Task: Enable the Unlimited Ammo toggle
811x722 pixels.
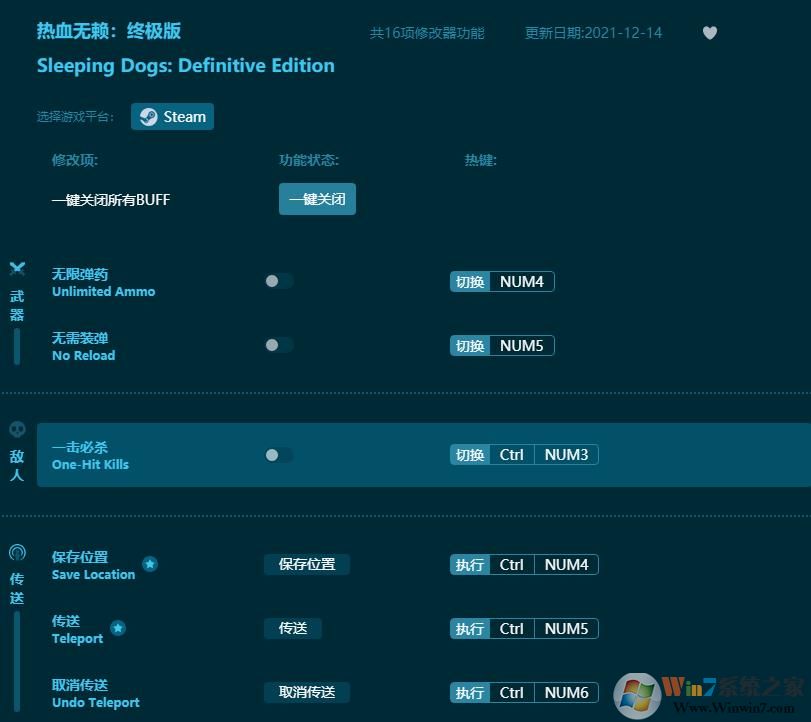Action: tap(278, 281)
